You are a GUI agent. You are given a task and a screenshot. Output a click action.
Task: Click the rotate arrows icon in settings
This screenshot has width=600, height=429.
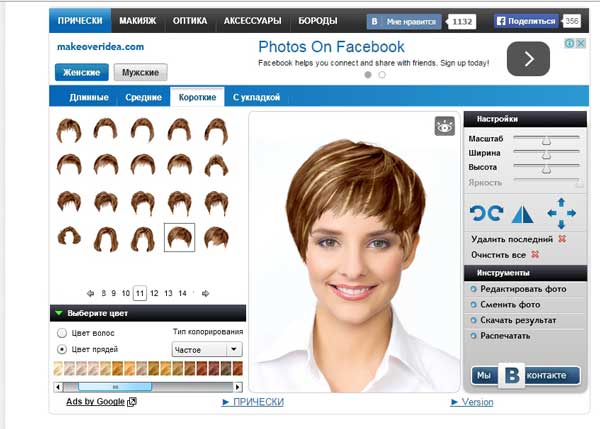[x=485, y=213]
